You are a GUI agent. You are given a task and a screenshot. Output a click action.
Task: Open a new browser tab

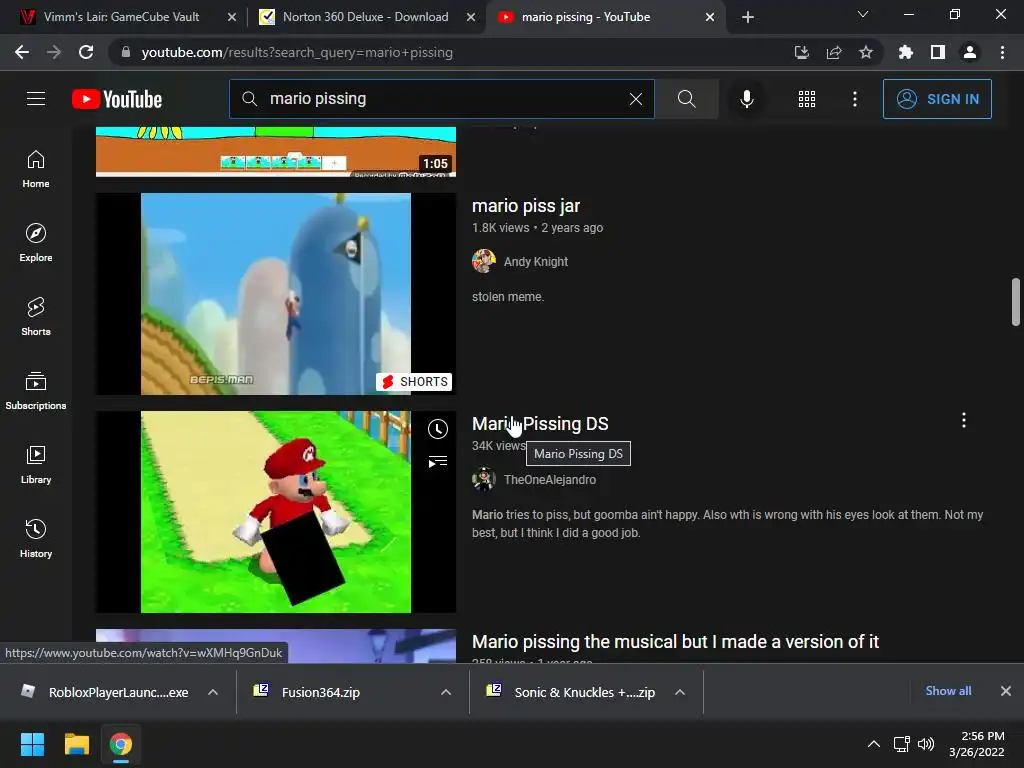tap(748, 17)
